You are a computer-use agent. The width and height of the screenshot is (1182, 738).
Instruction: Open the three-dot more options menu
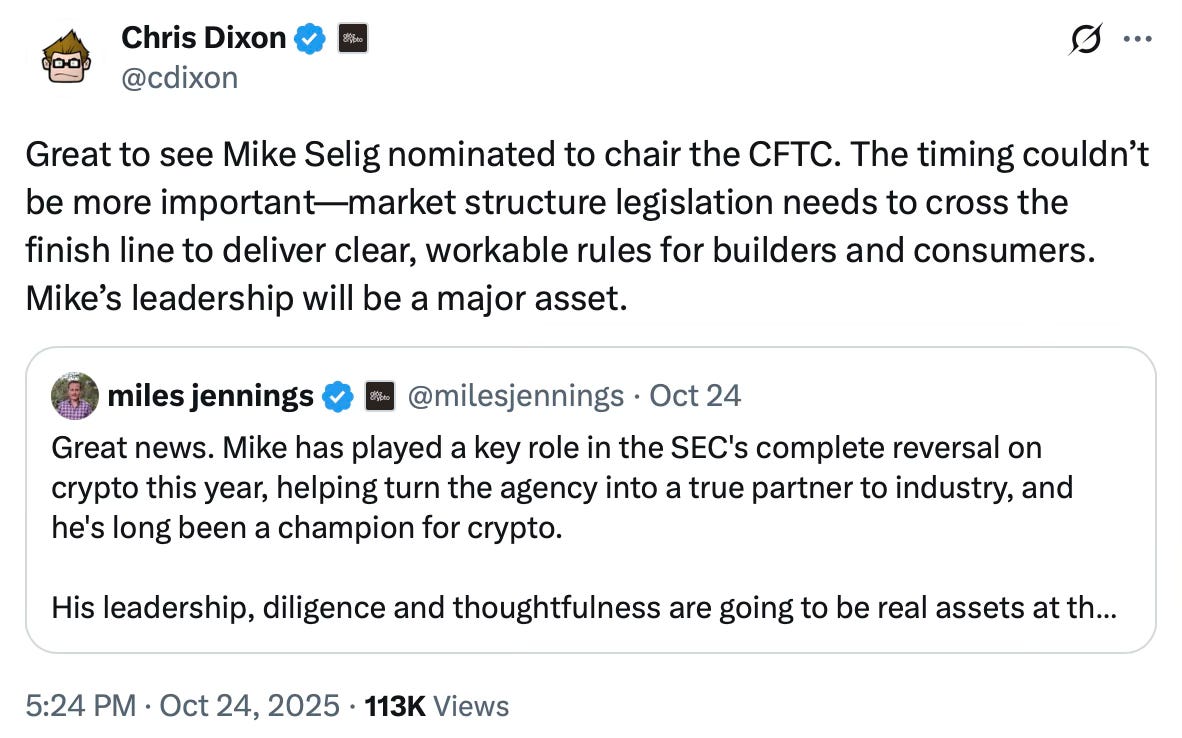pos(1137,38)
